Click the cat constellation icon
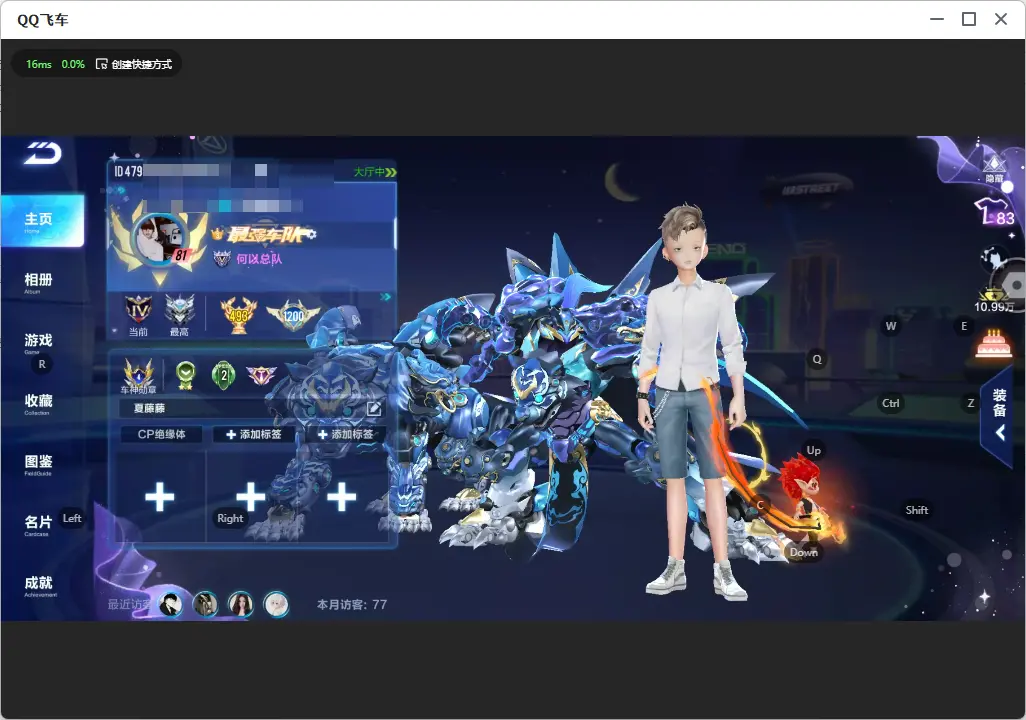The height and width of the screenshot is (720, 1026). (x=994, y=258)
